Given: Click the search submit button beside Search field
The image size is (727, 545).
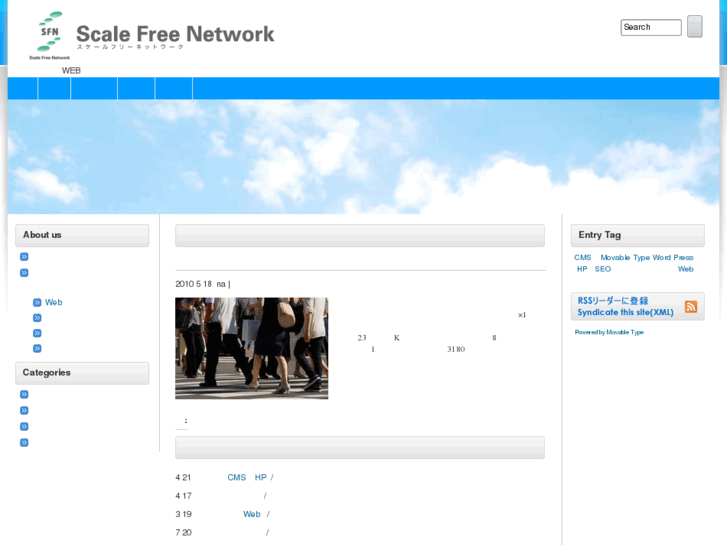Looking at the screenshot, I should (695, 26).
